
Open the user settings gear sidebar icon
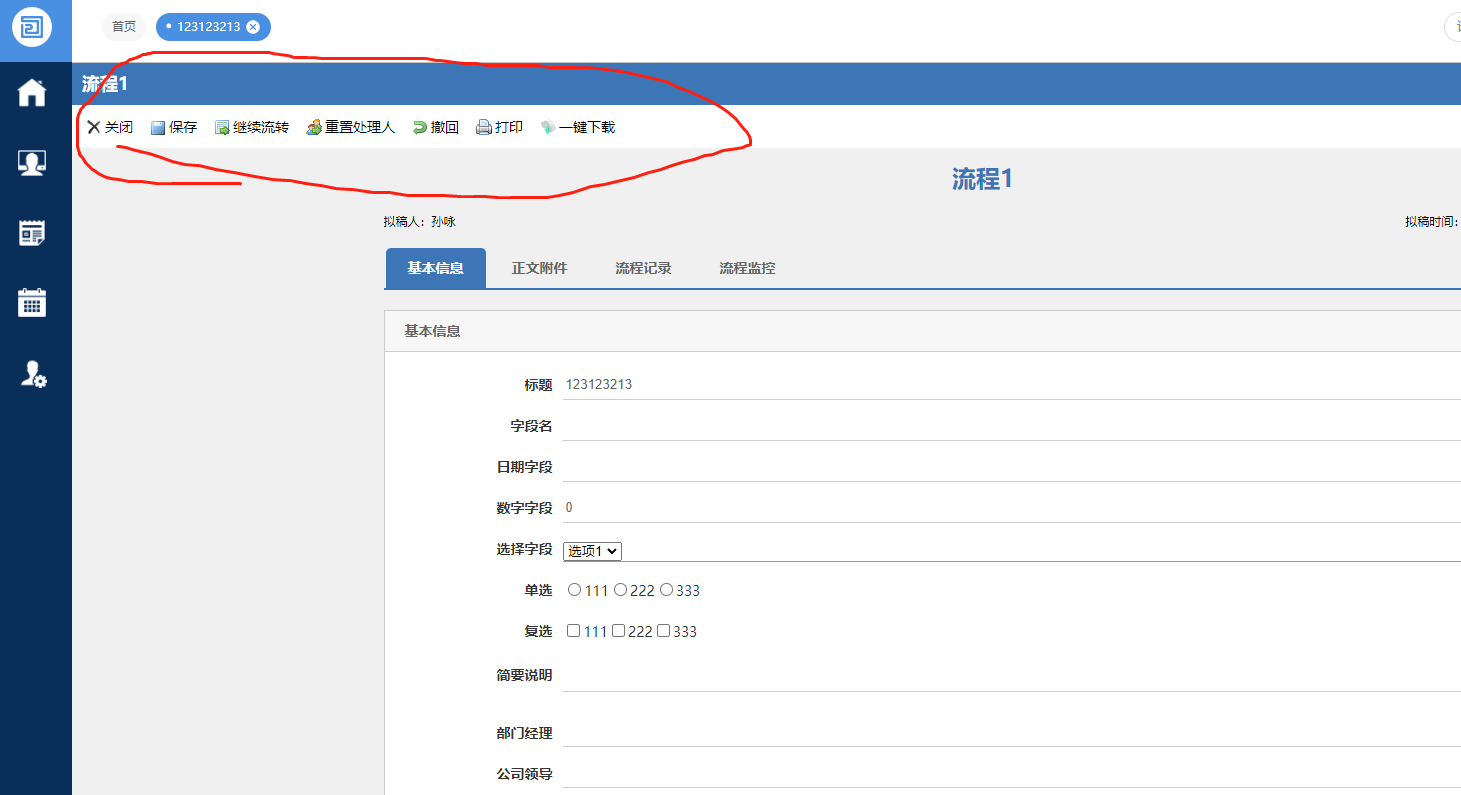click(x=33, y=374)
